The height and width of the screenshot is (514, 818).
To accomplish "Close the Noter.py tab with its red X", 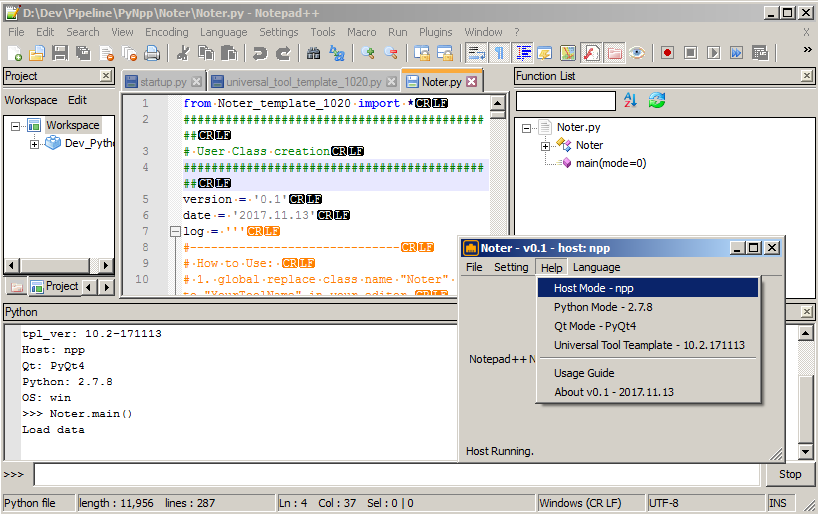I will [472, 81].
